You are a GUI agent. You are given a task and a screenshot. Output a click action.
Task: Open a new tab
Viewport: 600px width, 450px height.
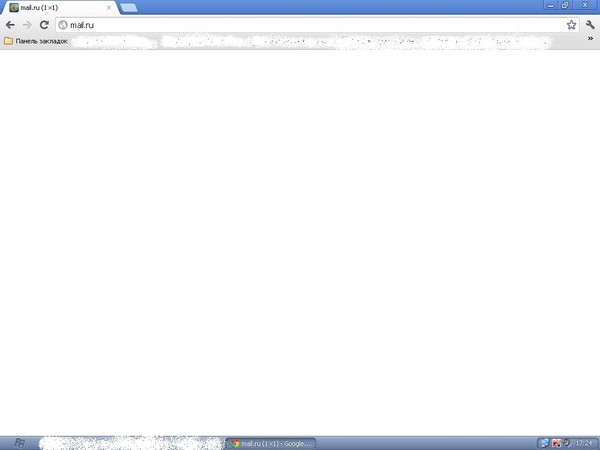click(129, 8)
